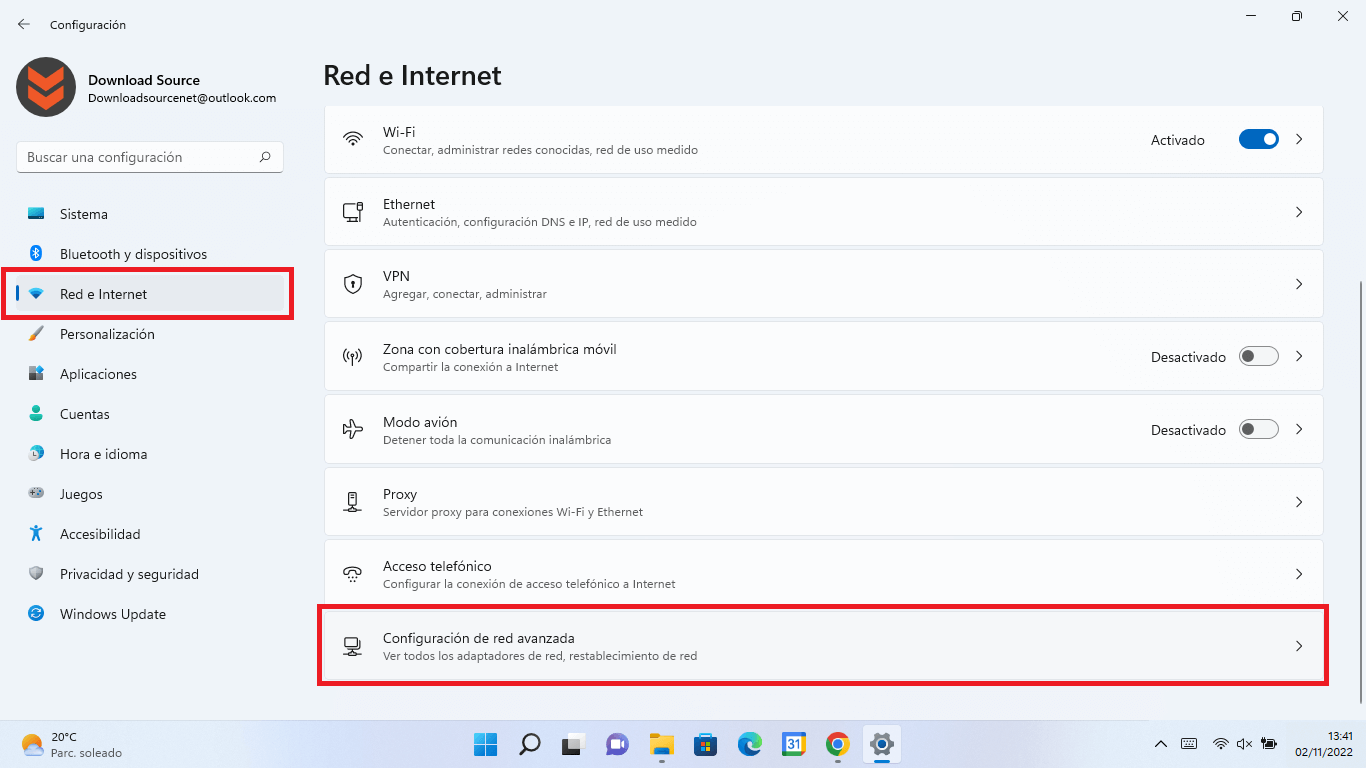Open the Proxy settings entry
Viewport: 1366px width, 768px height.
[x=824, y=502]
